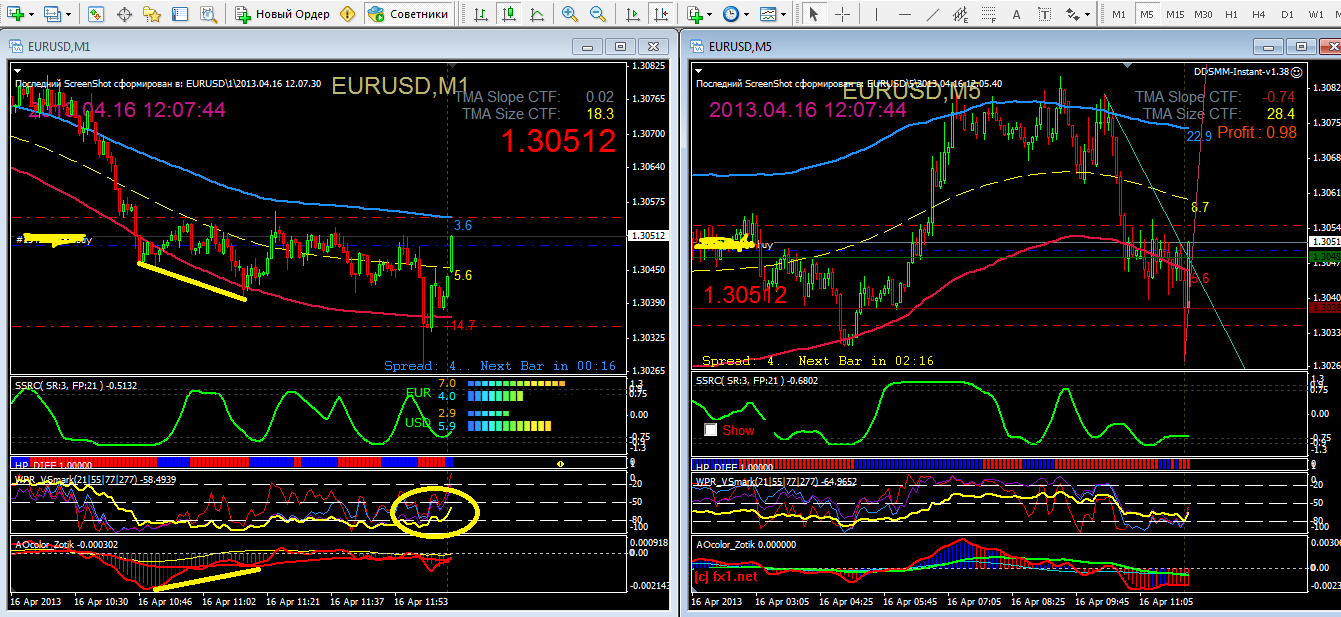Zoom out the chart

[597, 14]
